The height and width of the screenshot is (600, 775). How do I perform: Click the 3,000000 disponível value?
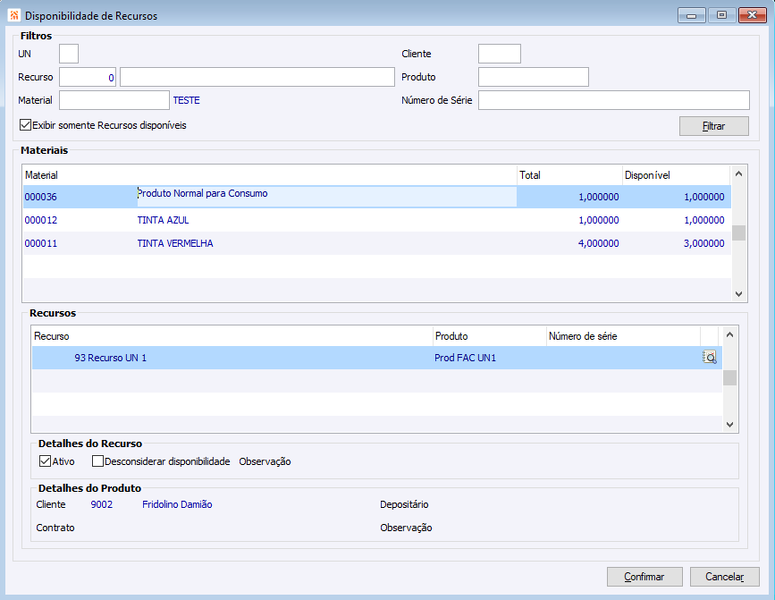click(704, 243)
